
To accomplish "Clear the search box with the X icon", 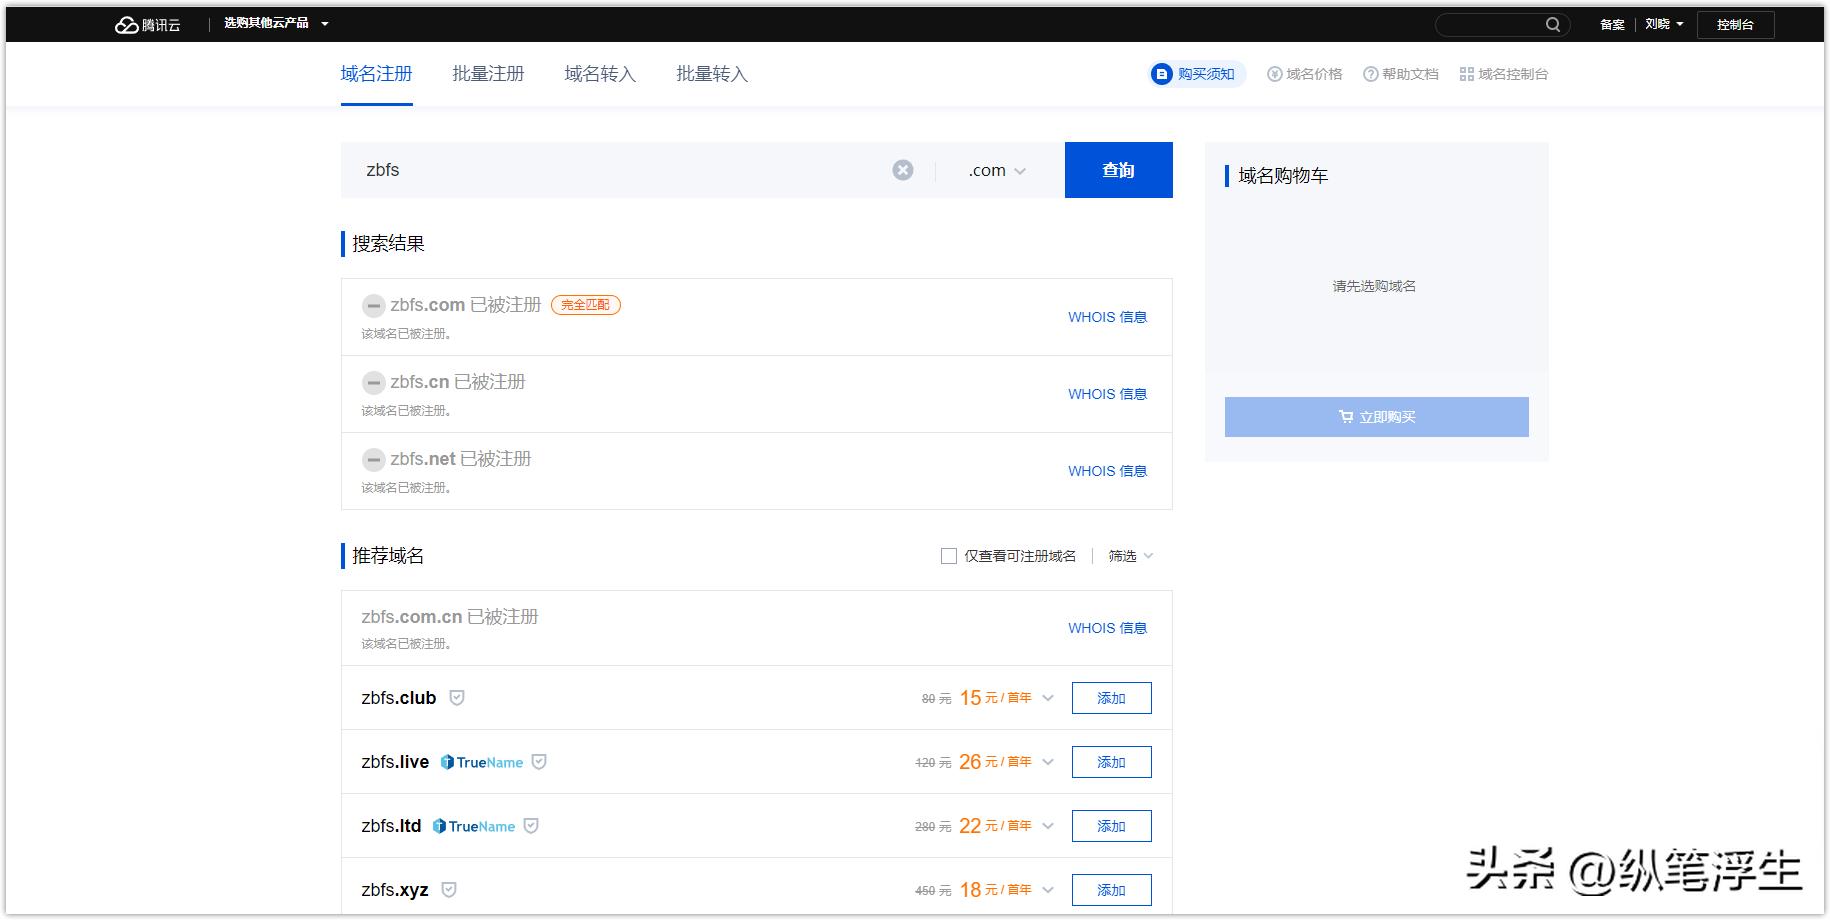I will pyautogui.click(x=903, y=169).
